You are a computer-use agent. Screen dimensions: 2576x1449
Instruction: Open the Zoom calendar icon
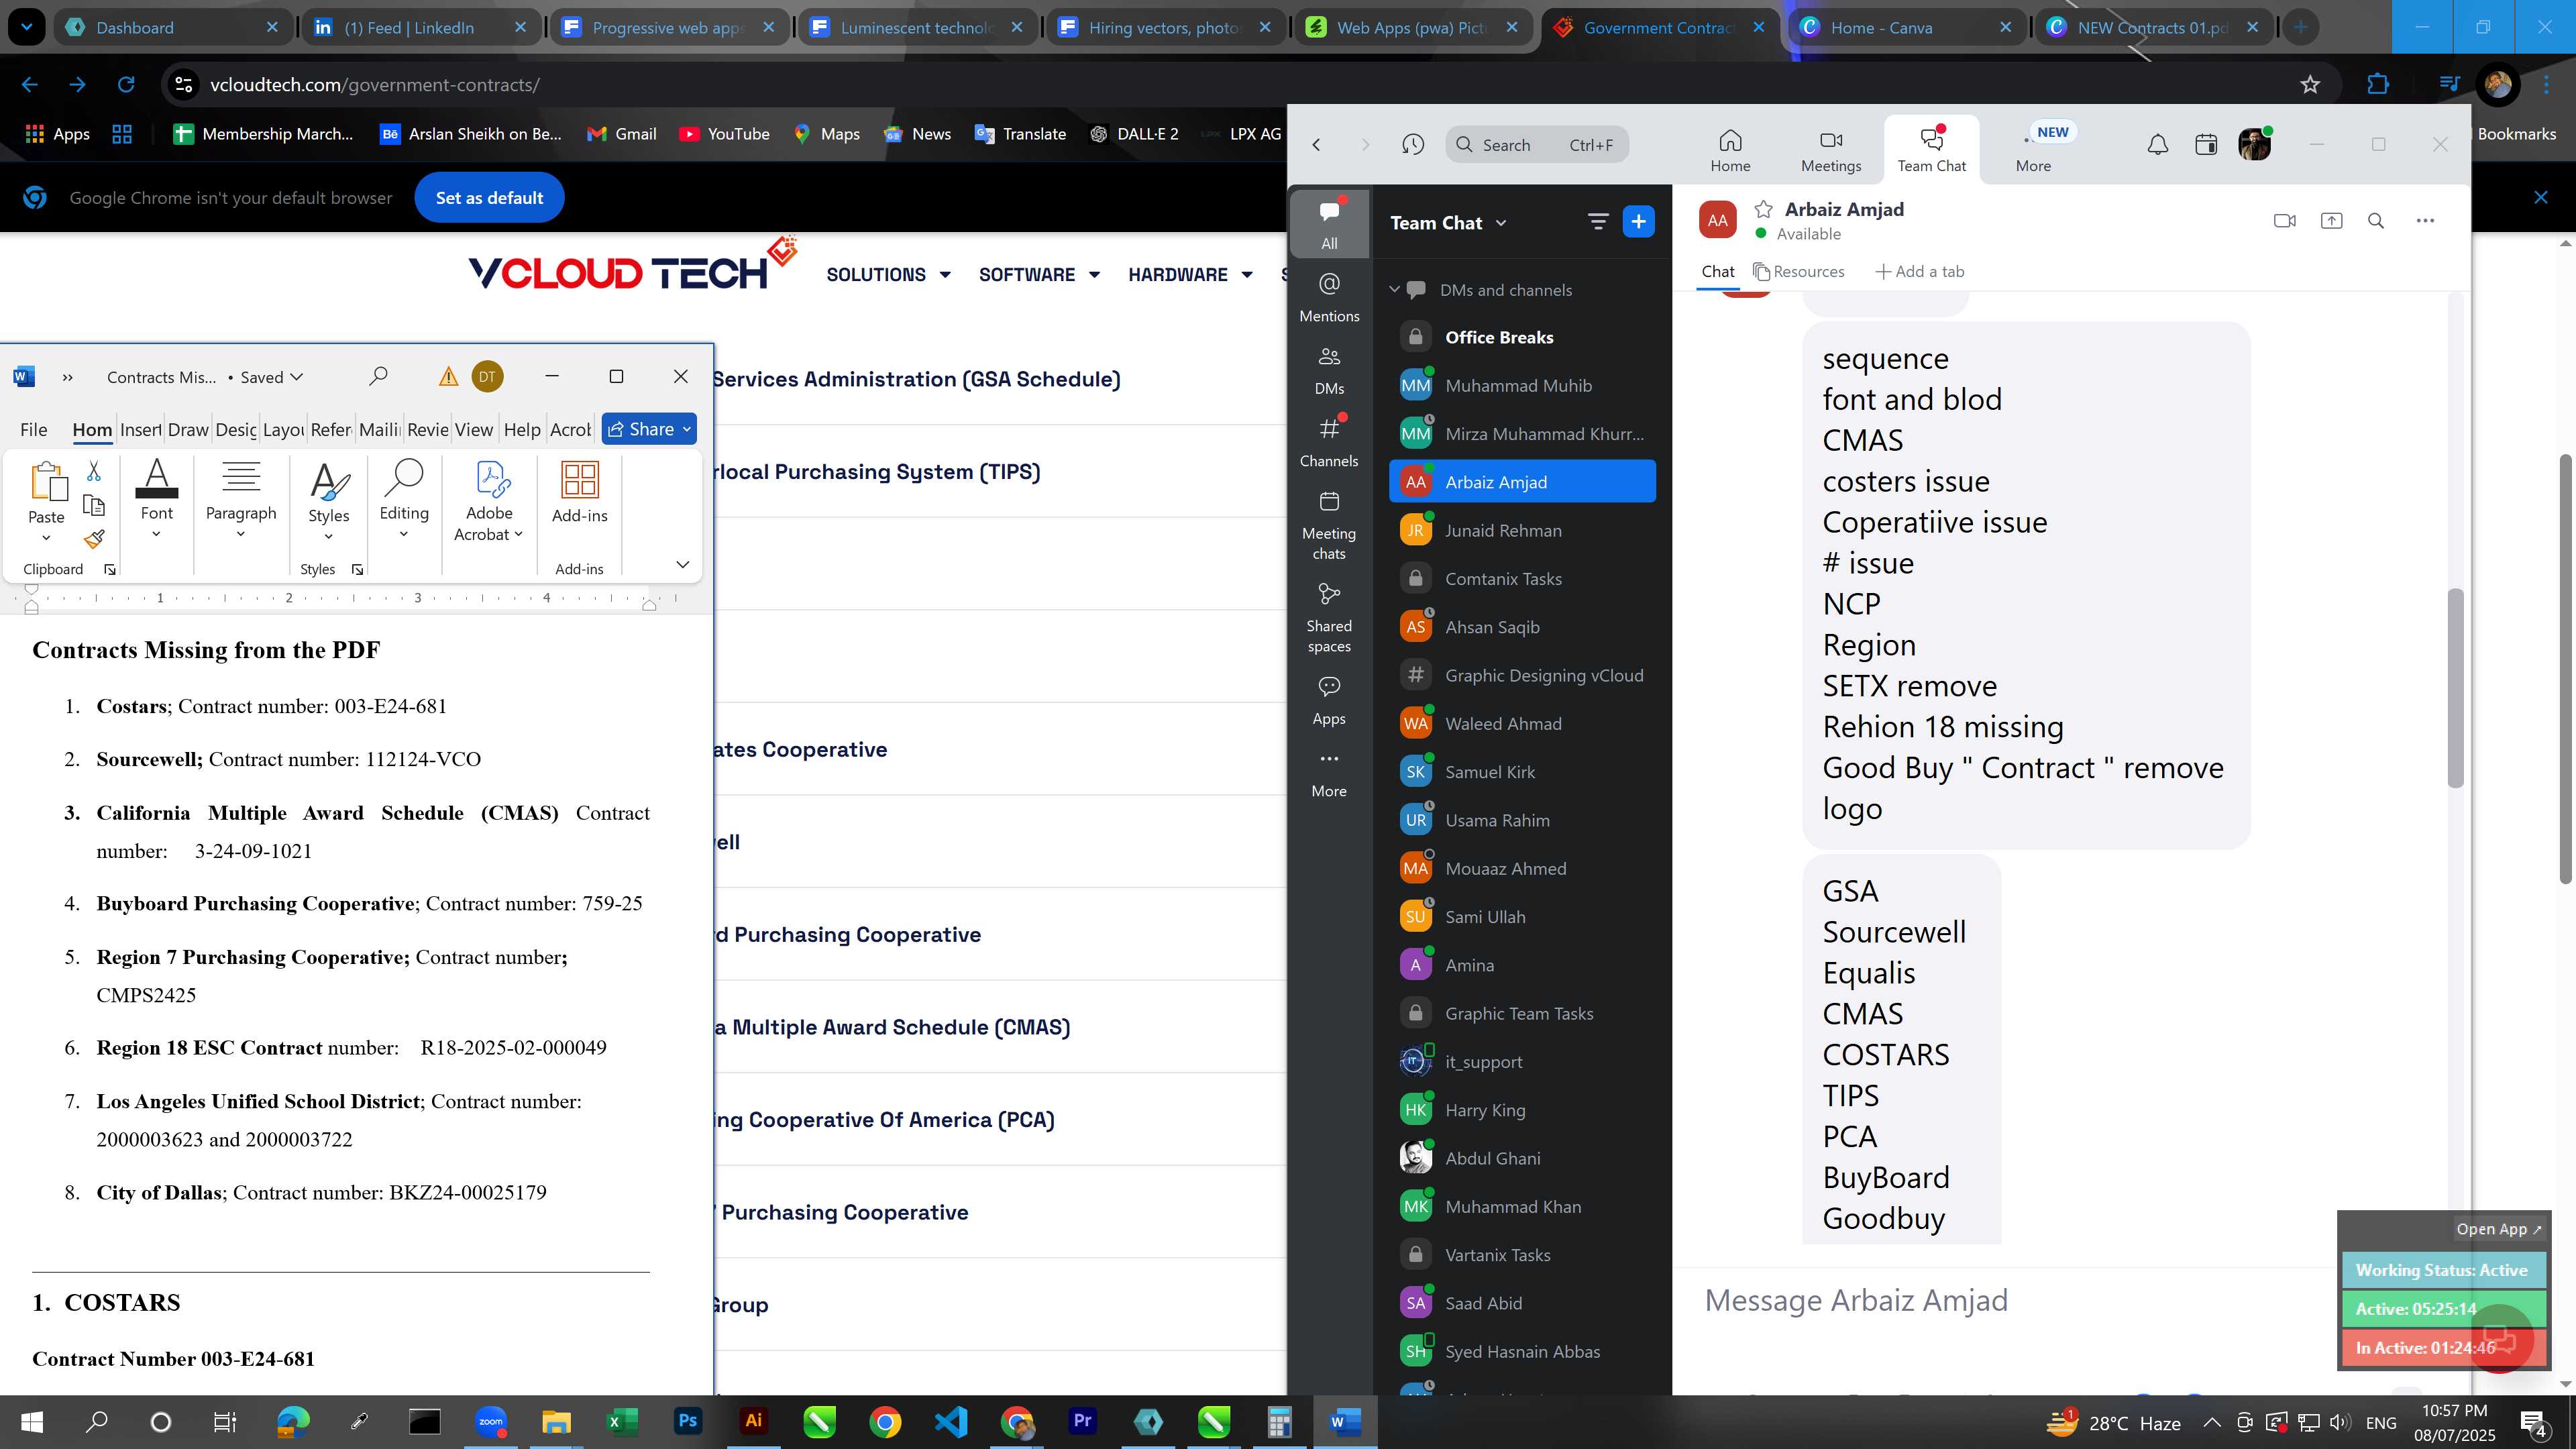[x=2205, y=144]
